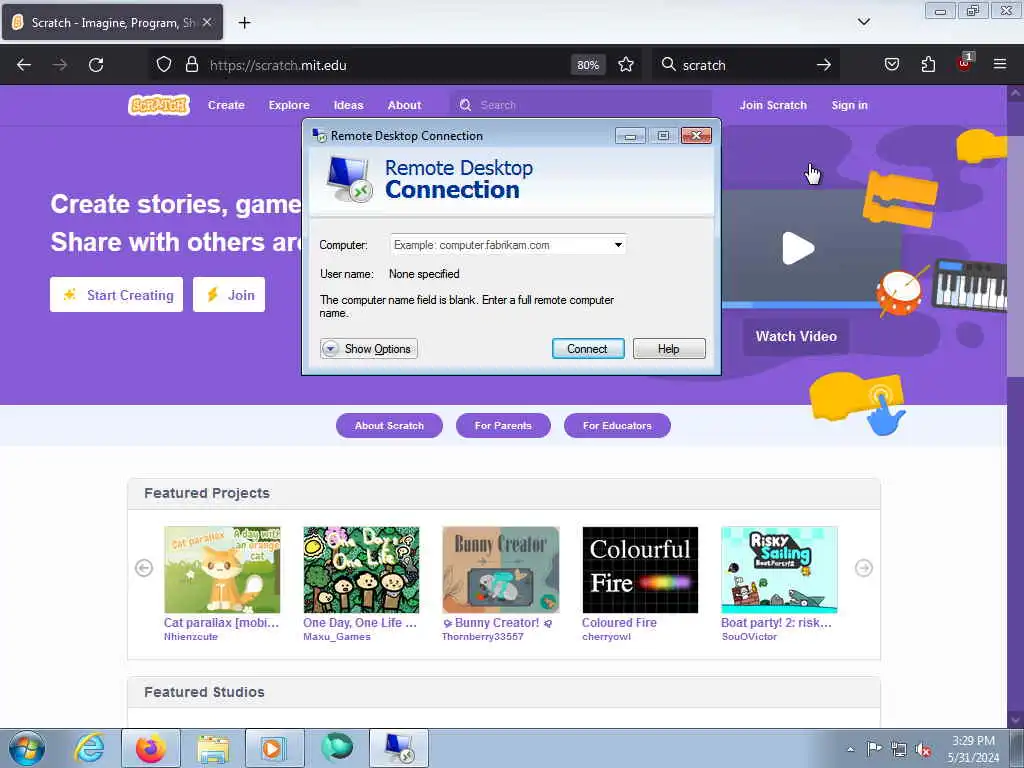Open About Scratch pill button
1024x768 pixels.
pyautogui.click(x=389, y=426)
